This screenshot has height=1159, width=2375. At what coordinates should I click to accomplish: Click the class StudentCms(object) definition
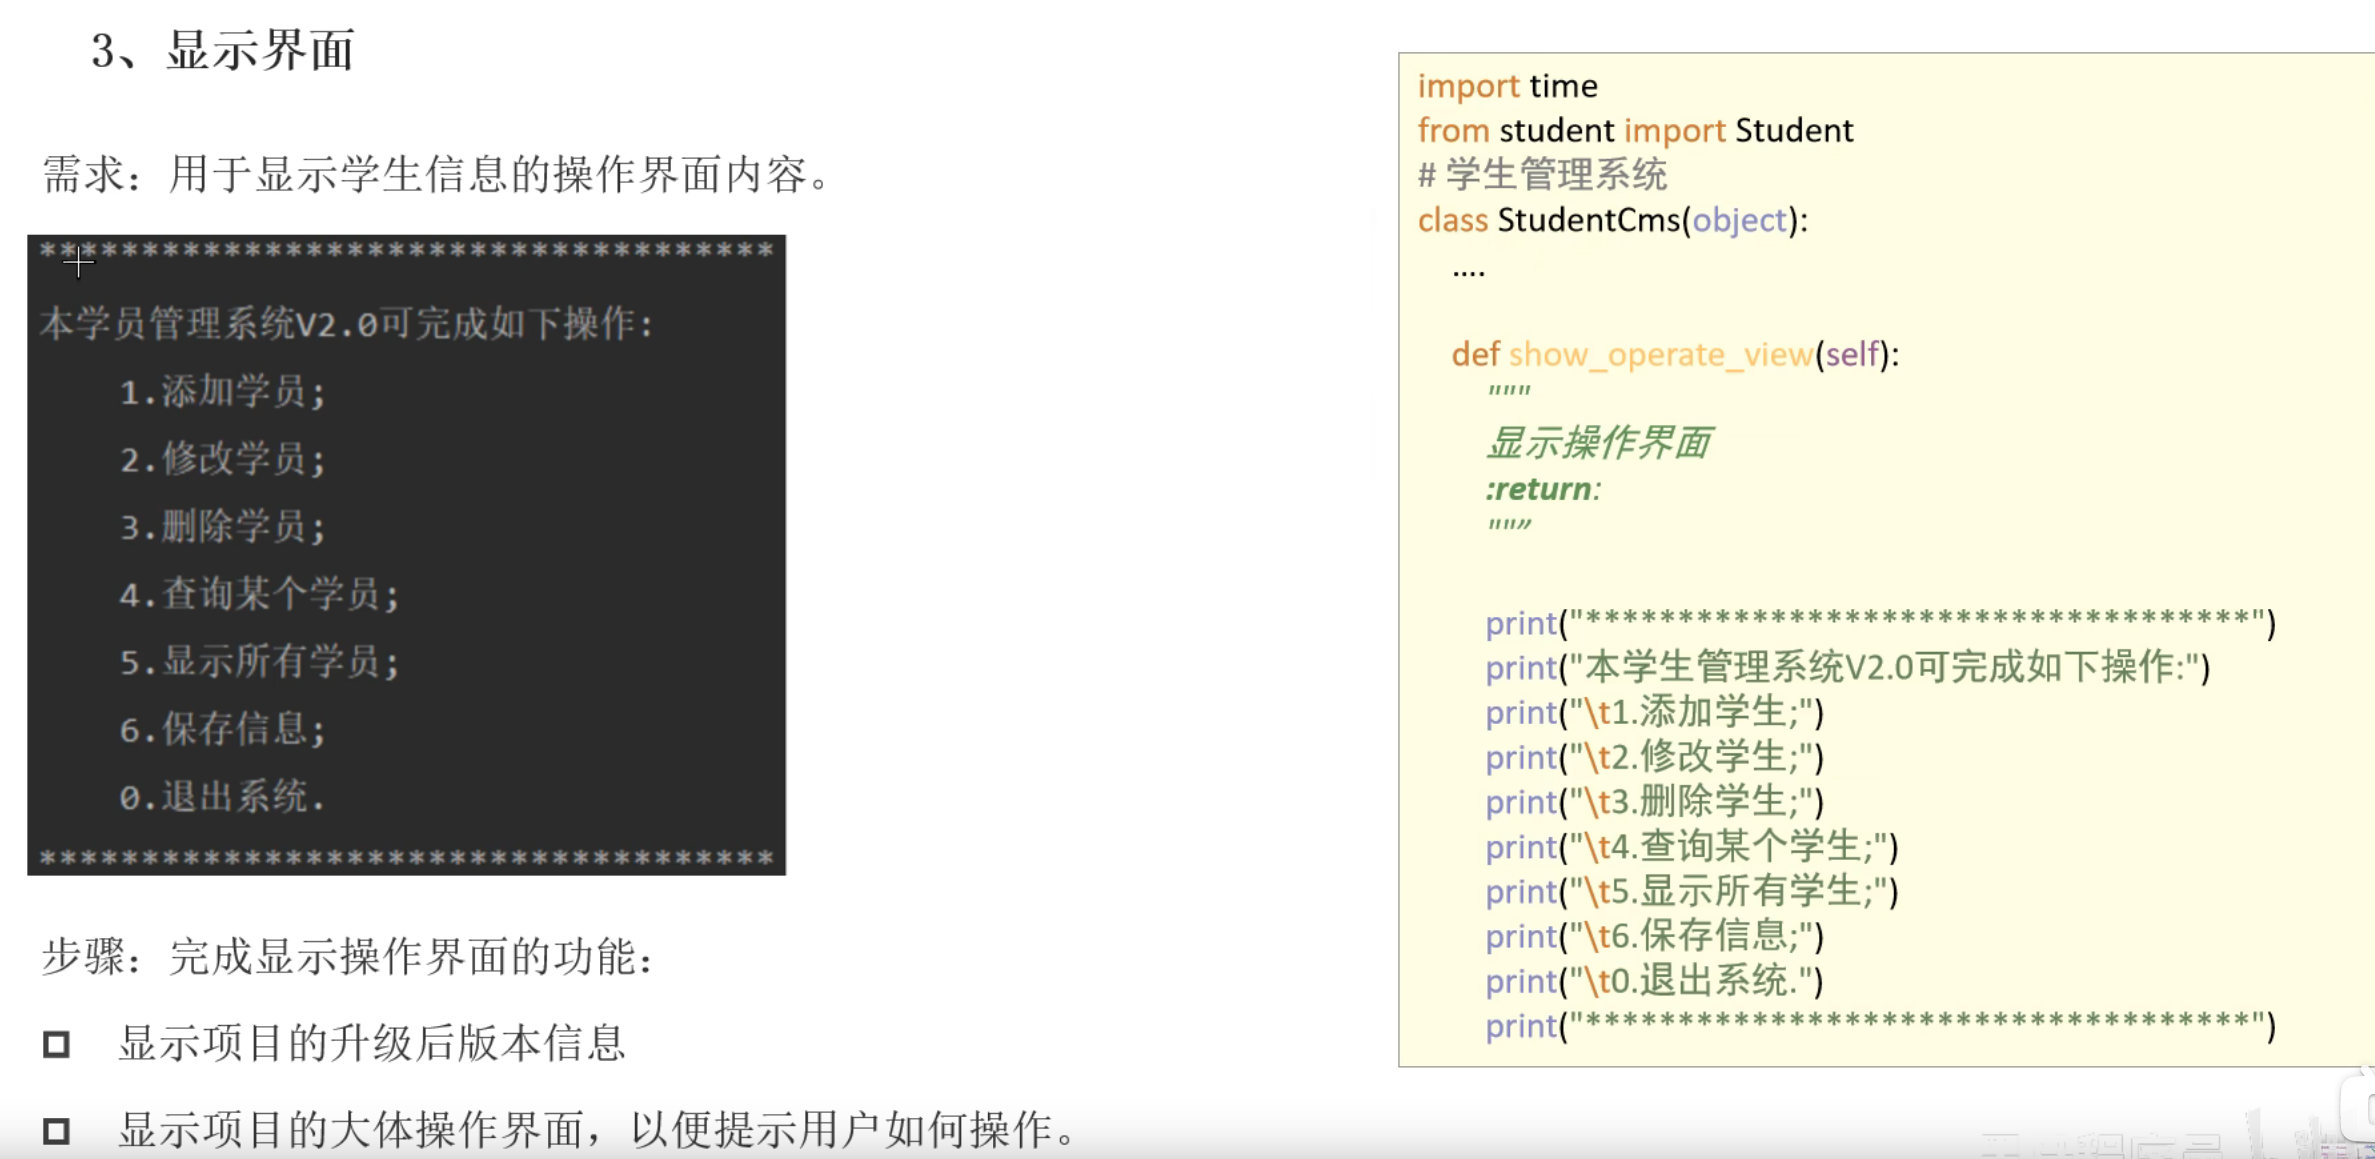coord(1612,220)
